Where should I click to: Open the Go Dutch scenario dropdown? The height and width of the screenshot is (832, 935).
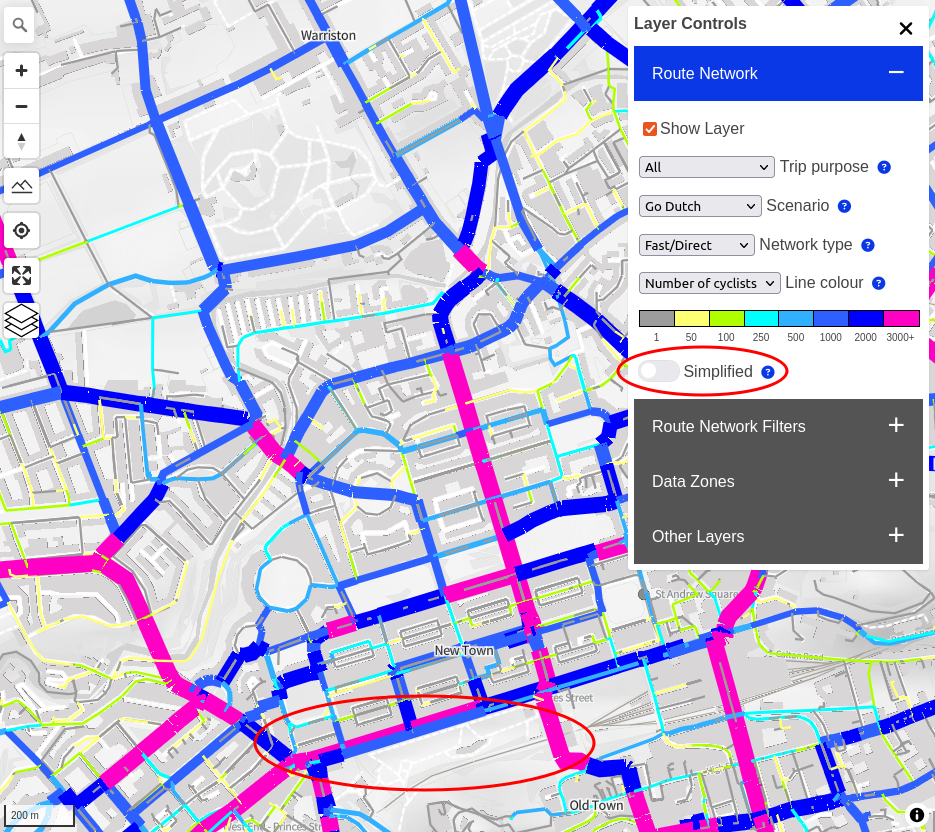coord(699,206)
